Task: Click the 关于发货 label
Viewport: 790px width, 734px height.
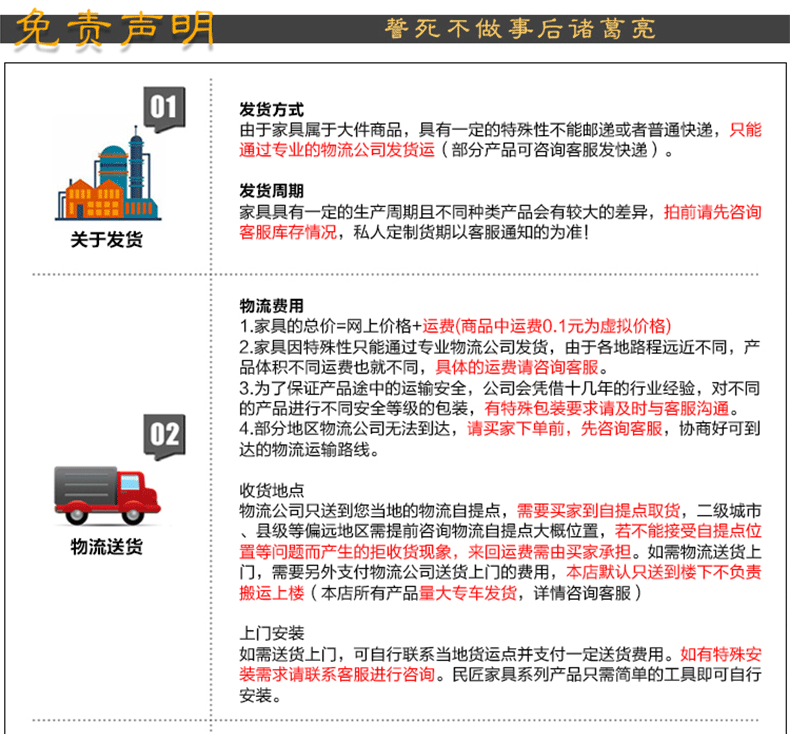Action: pyautogui.click(x=107, y=239)
